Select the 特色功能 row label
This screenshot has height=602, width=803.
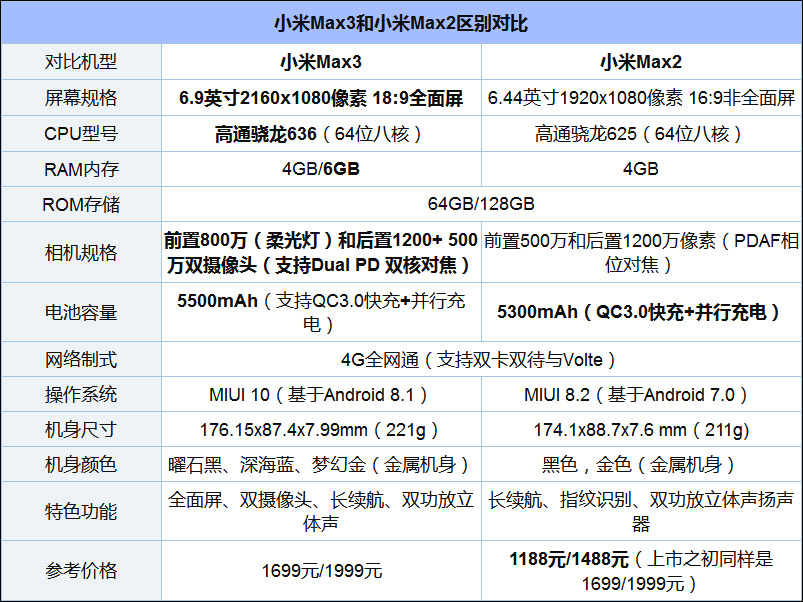[x=81, y=511]
